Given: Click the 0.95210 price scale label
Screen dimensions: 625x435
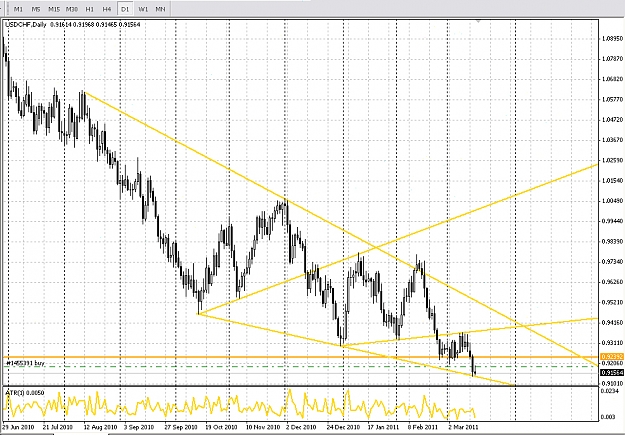Looking at the screenshot, I should coord(612,302).
